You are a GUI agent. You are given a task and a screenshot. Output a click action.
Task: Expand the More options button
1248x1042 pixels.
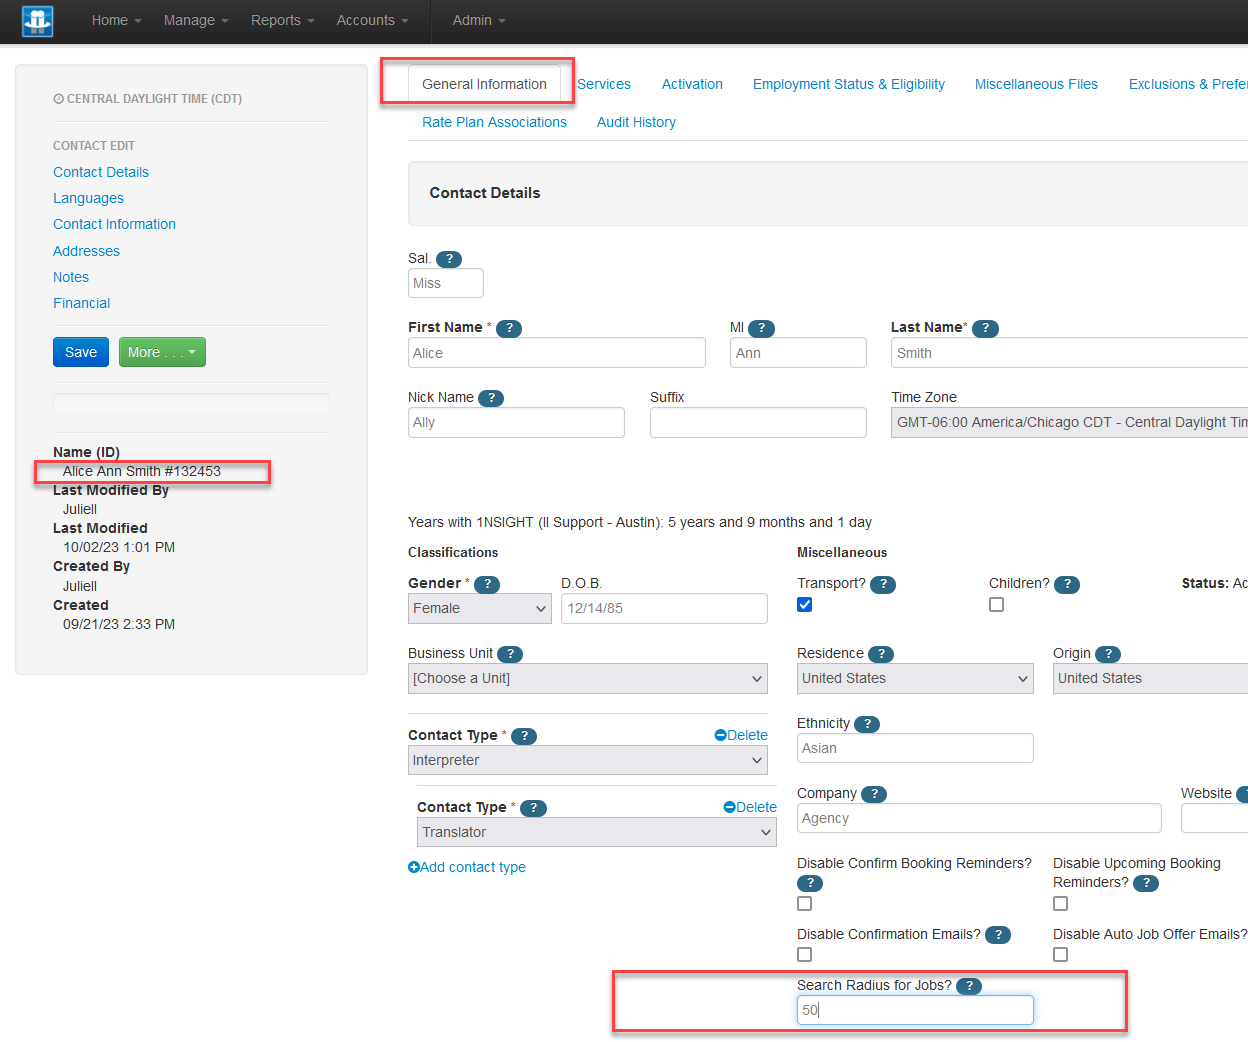[162, 352]
